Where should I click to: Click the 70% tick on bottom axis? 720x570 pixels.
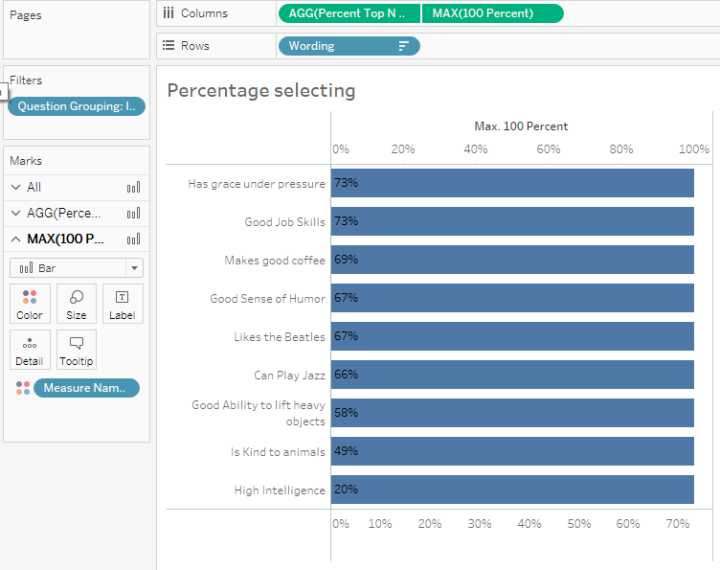(678, 524)
